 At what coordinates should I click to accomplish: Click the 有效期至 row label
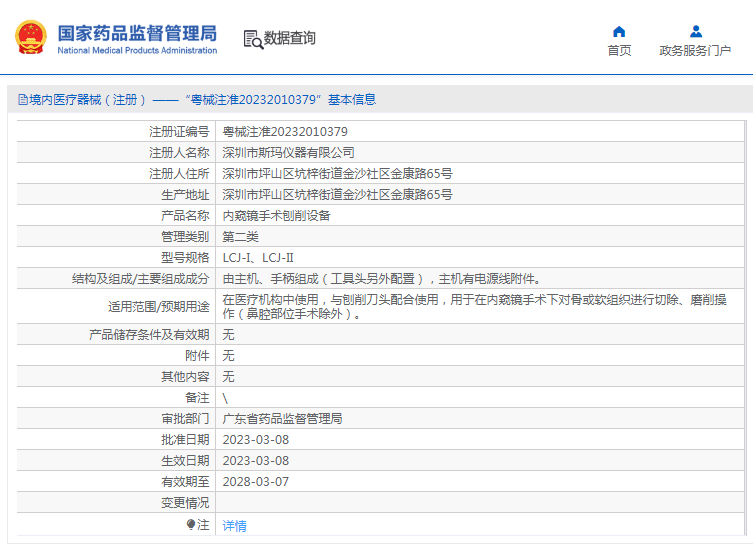tap(185, 482)
